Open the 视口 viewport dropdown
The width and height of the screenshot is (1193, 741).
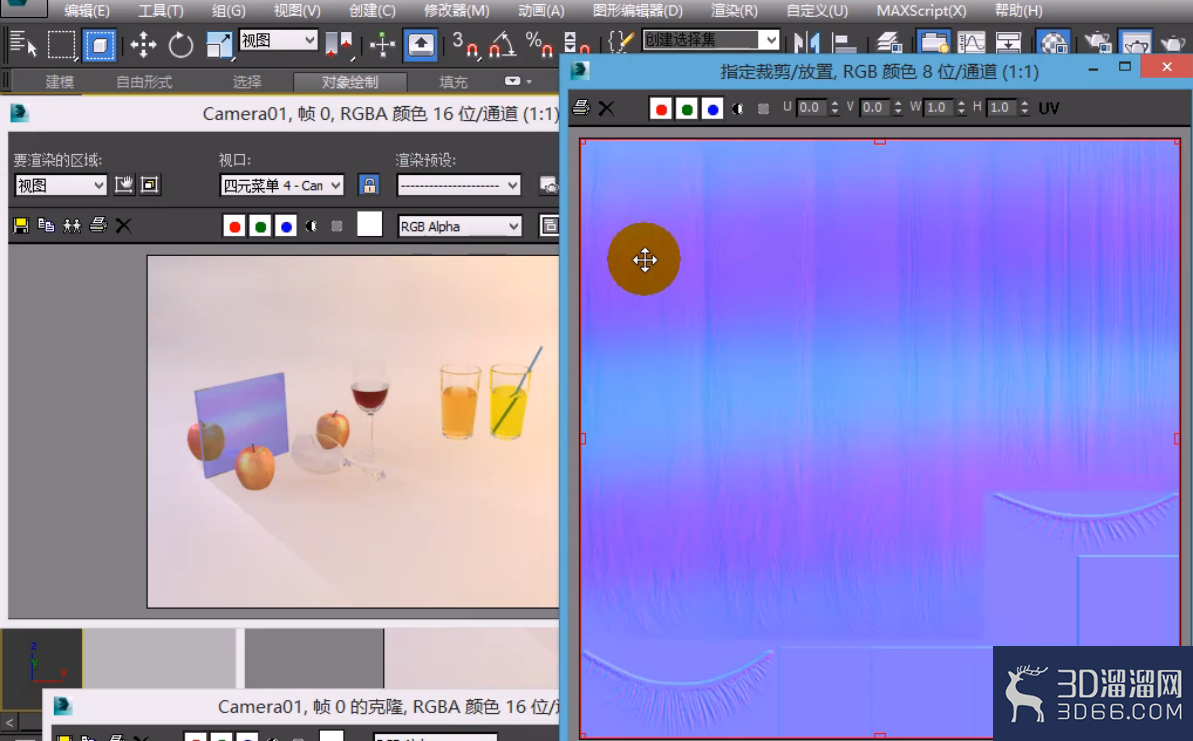point(282,185)
